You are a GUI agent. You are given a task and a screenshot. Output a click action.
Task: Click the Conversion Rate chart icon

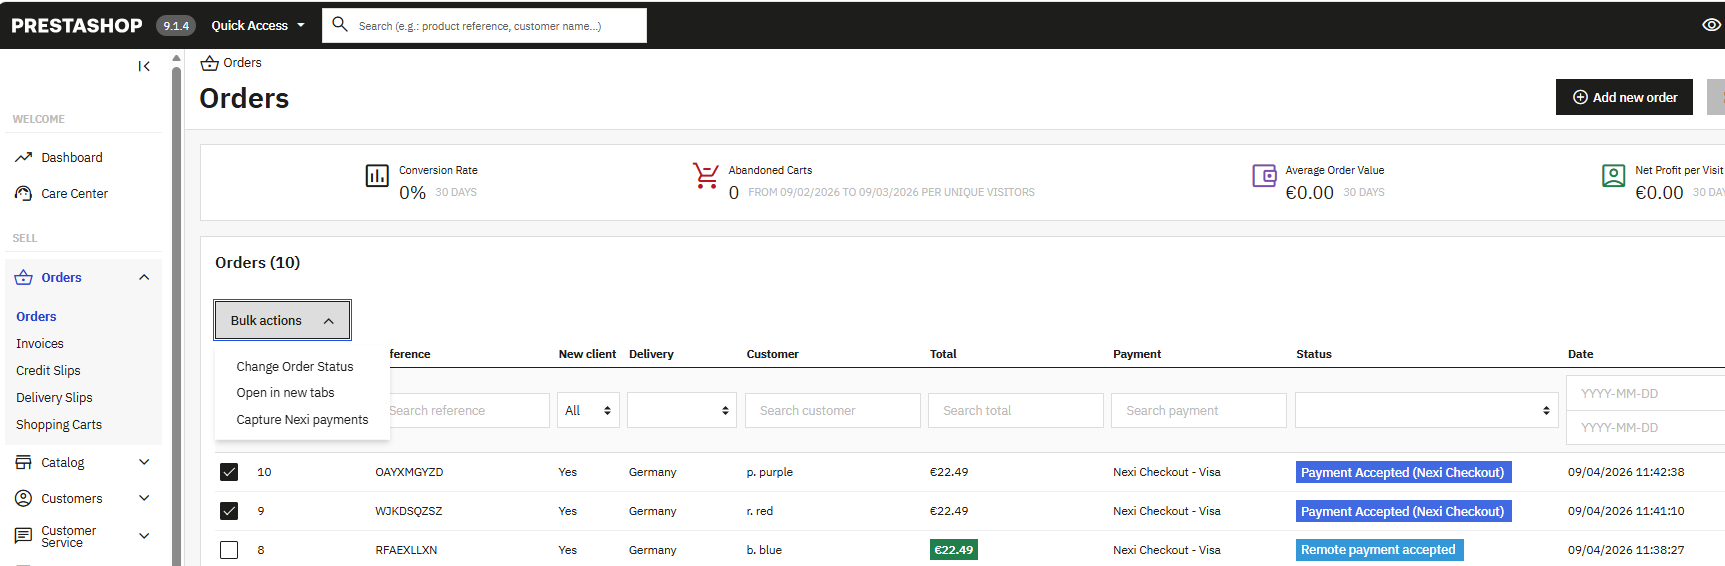point(377,176)
